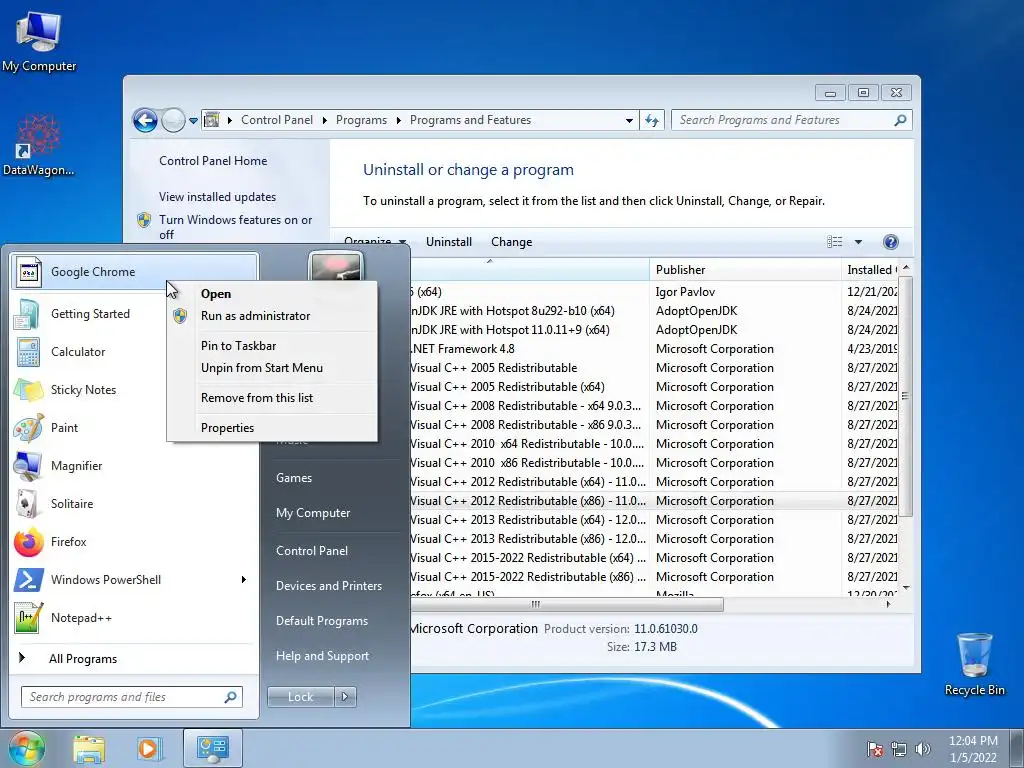Click the vertical scrollbar thumb in programs list
The height and width of the screenshot is (768, 1024).
point(904,396)
